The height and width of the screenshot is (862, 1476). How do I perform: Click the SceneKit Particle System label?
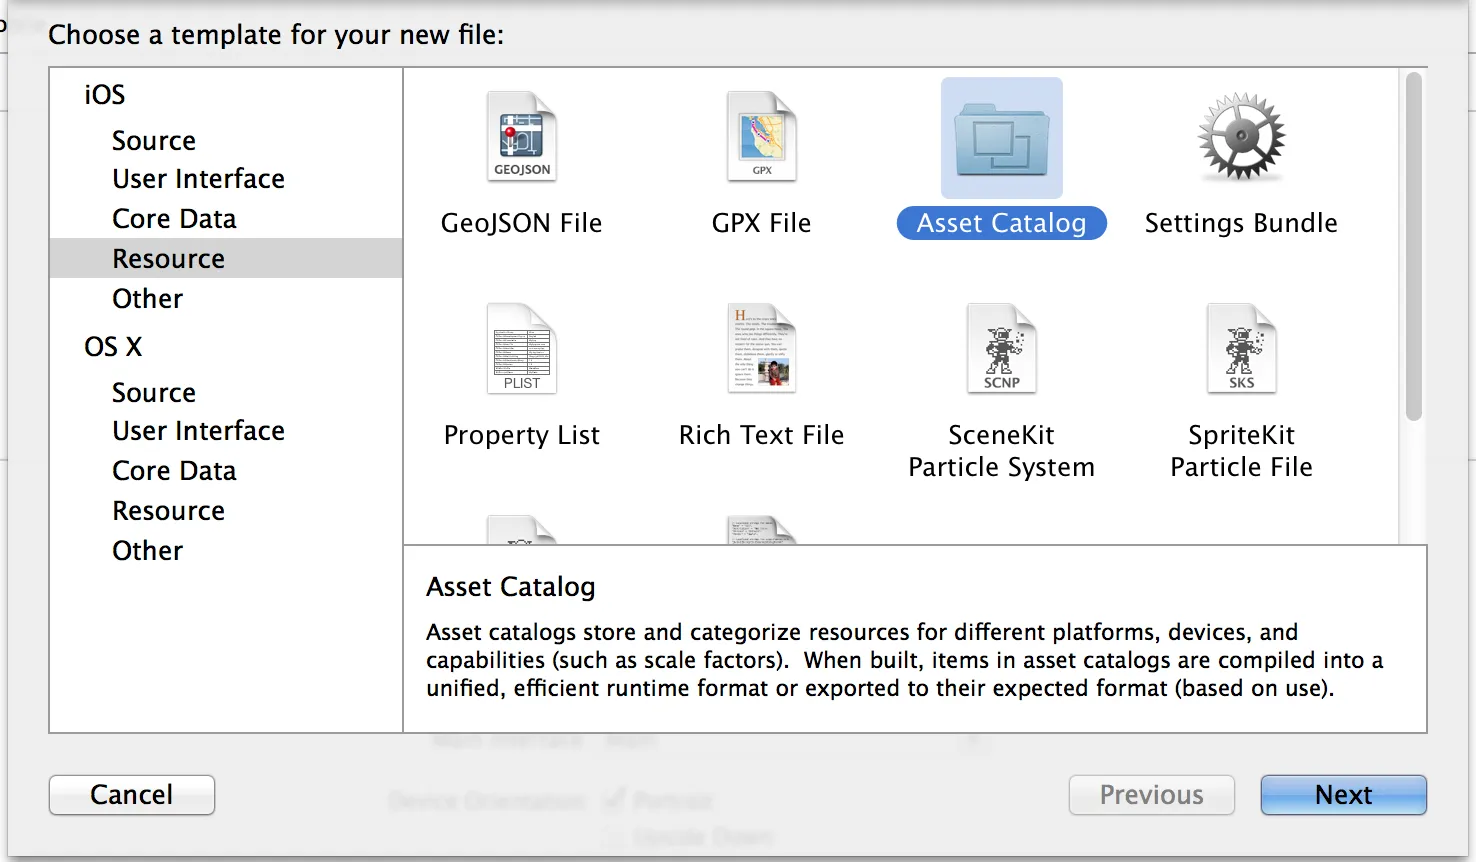(x=1002, y=451)
